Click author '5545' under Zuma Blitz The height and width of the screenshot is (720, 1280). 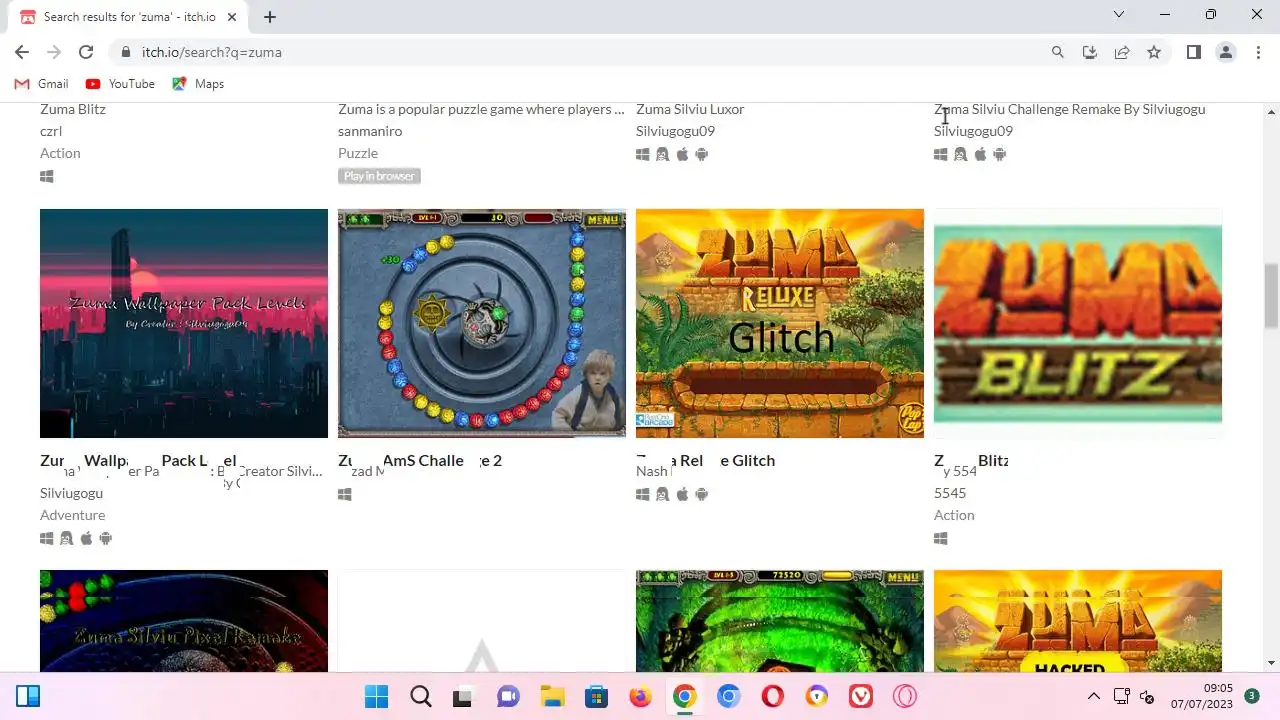pos(950,493)
